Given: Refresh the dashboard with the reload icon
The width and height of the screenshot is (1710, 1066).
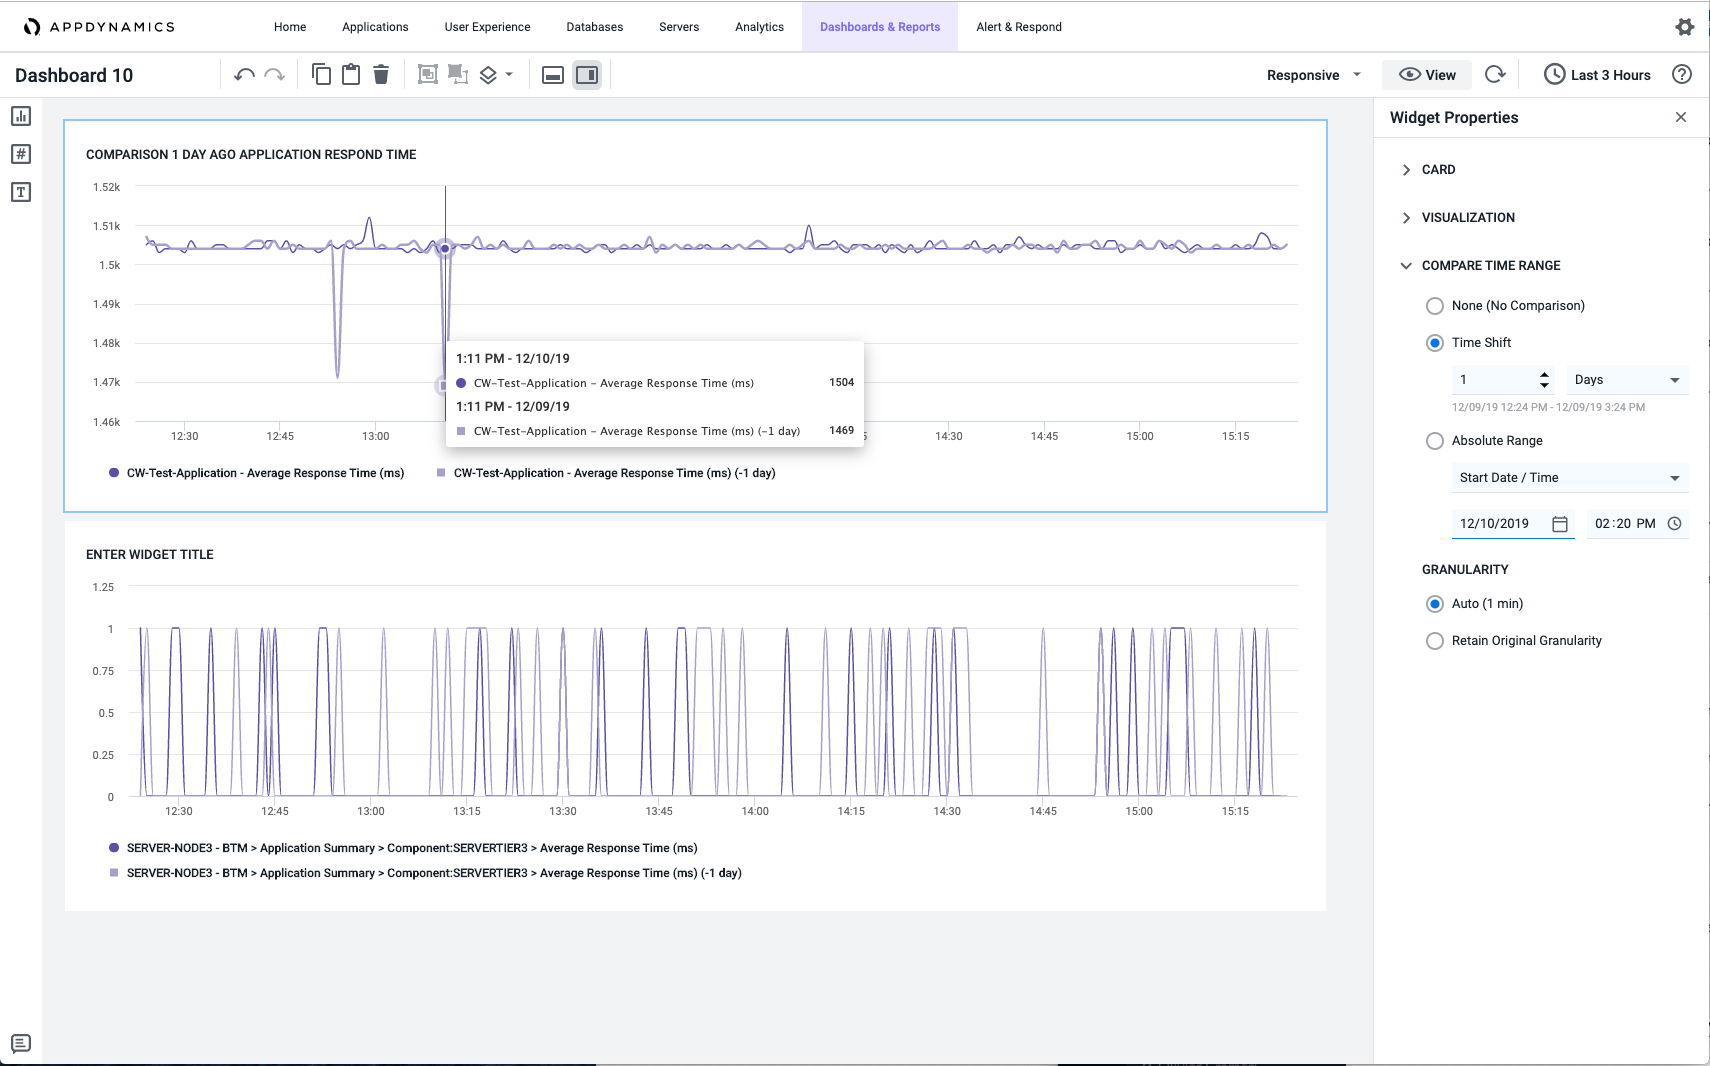Looking at the screenshot, I should pos(1495,74).
